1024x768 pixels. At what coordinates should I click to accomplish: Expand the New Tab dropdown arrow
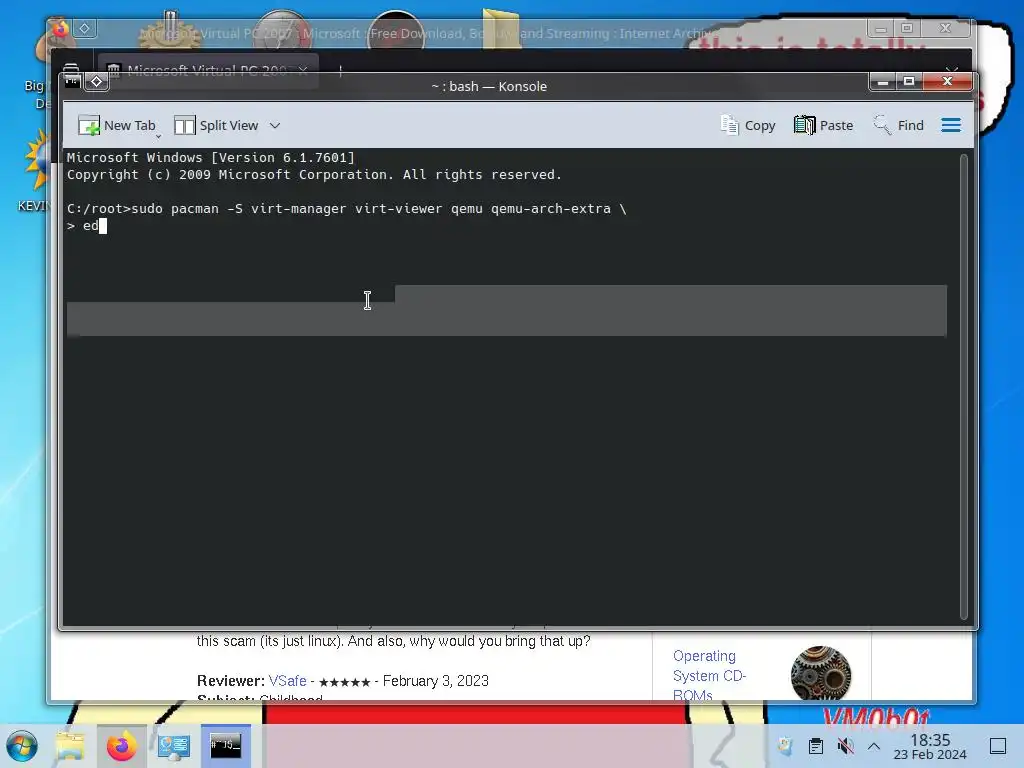(x=158, y=136)
